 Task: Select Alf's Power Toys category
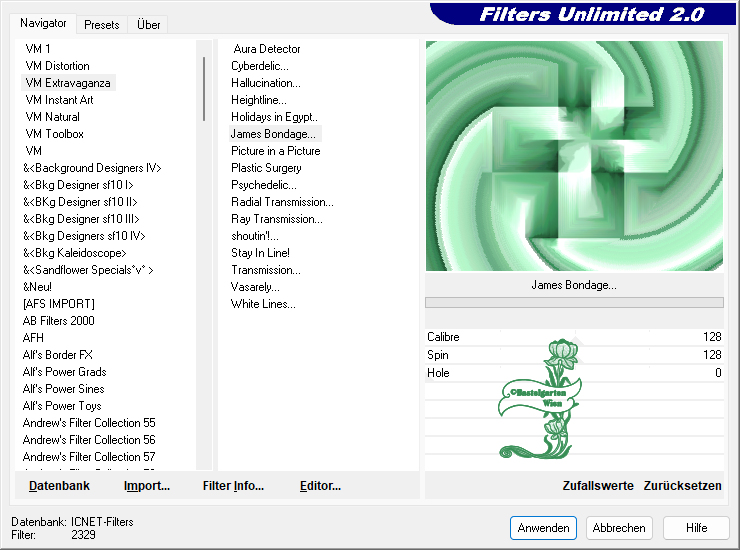[62, 406]
